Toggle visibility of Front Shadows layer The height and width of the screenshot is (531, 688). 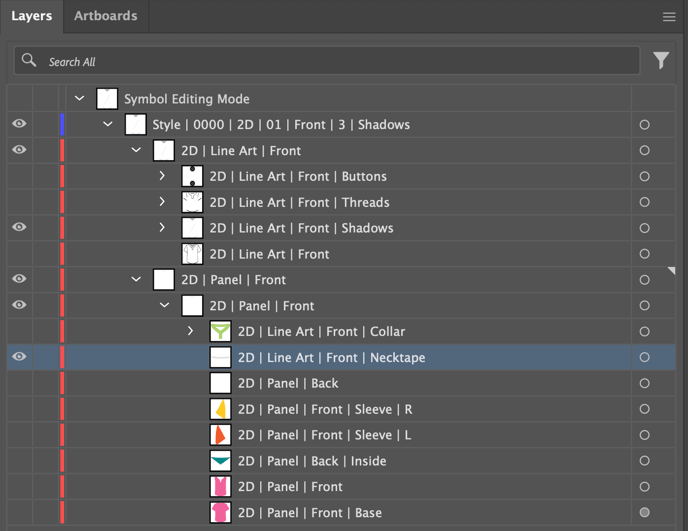click(19, 228)
